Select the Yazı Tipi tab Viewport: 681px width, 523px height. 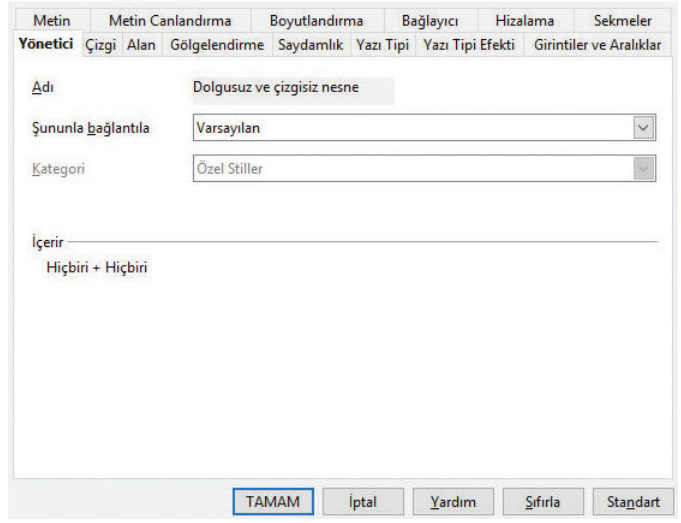click(383, 46)
